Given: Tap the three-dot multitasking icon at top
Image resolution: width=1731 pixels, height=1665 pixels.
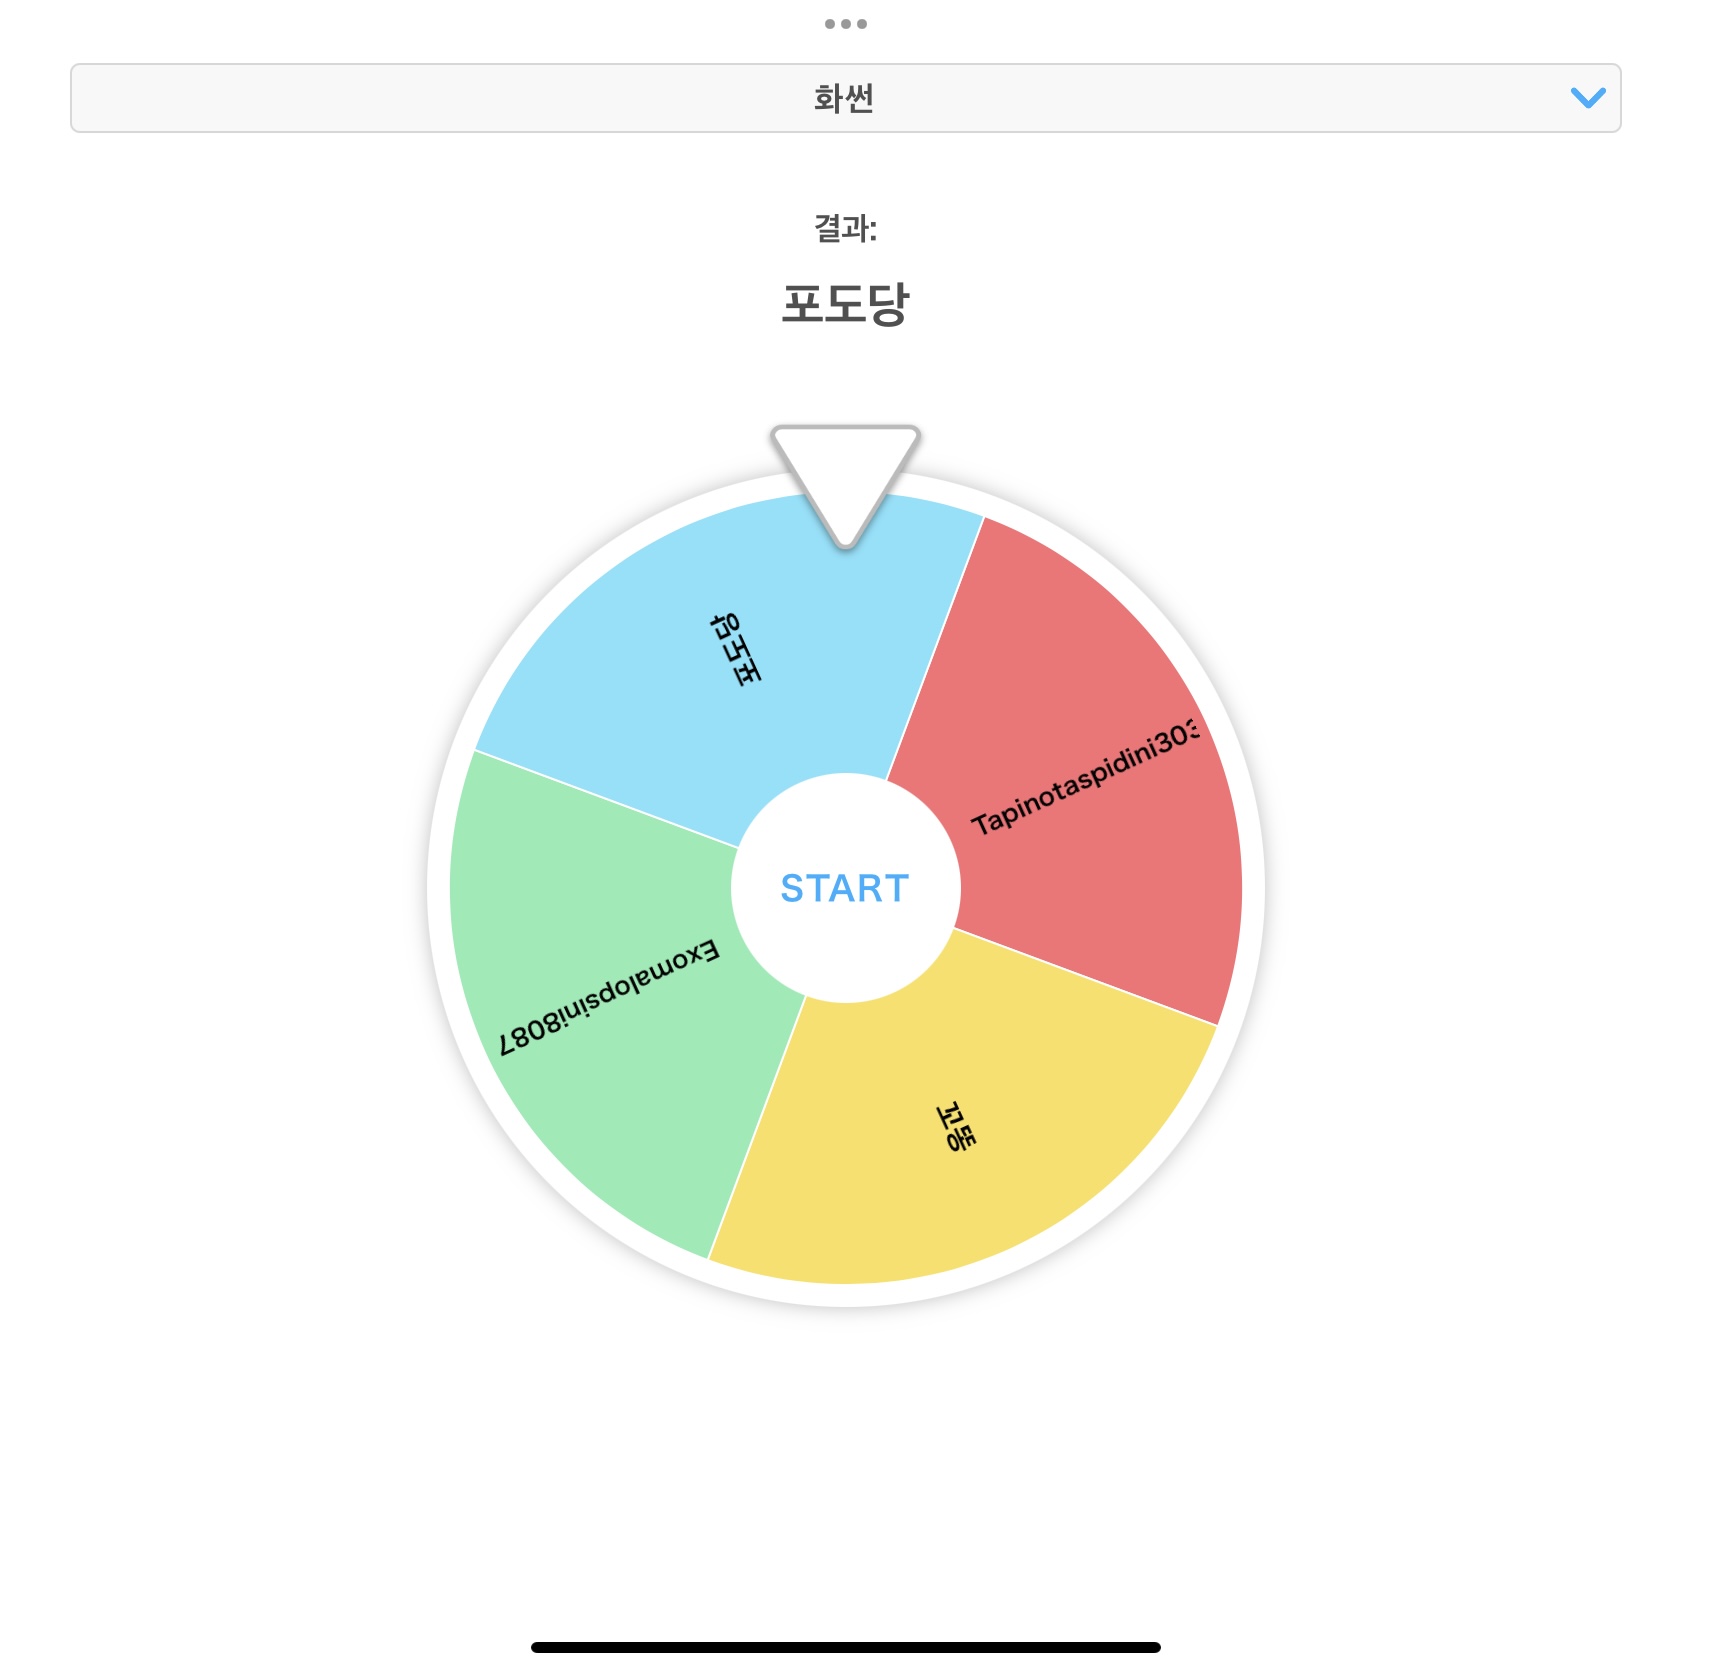Looking at the screenshot, I should (845, 24).
